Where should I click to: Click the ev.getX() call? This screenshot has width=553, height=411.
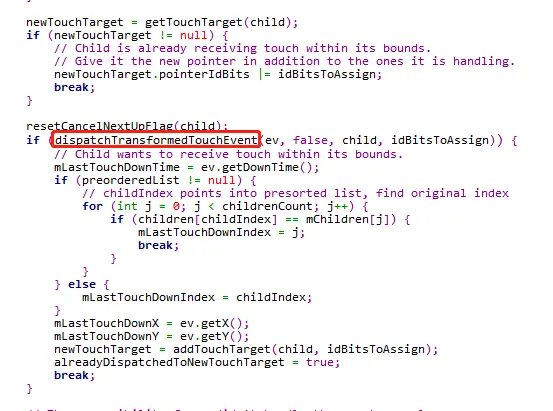pos(214,323)
